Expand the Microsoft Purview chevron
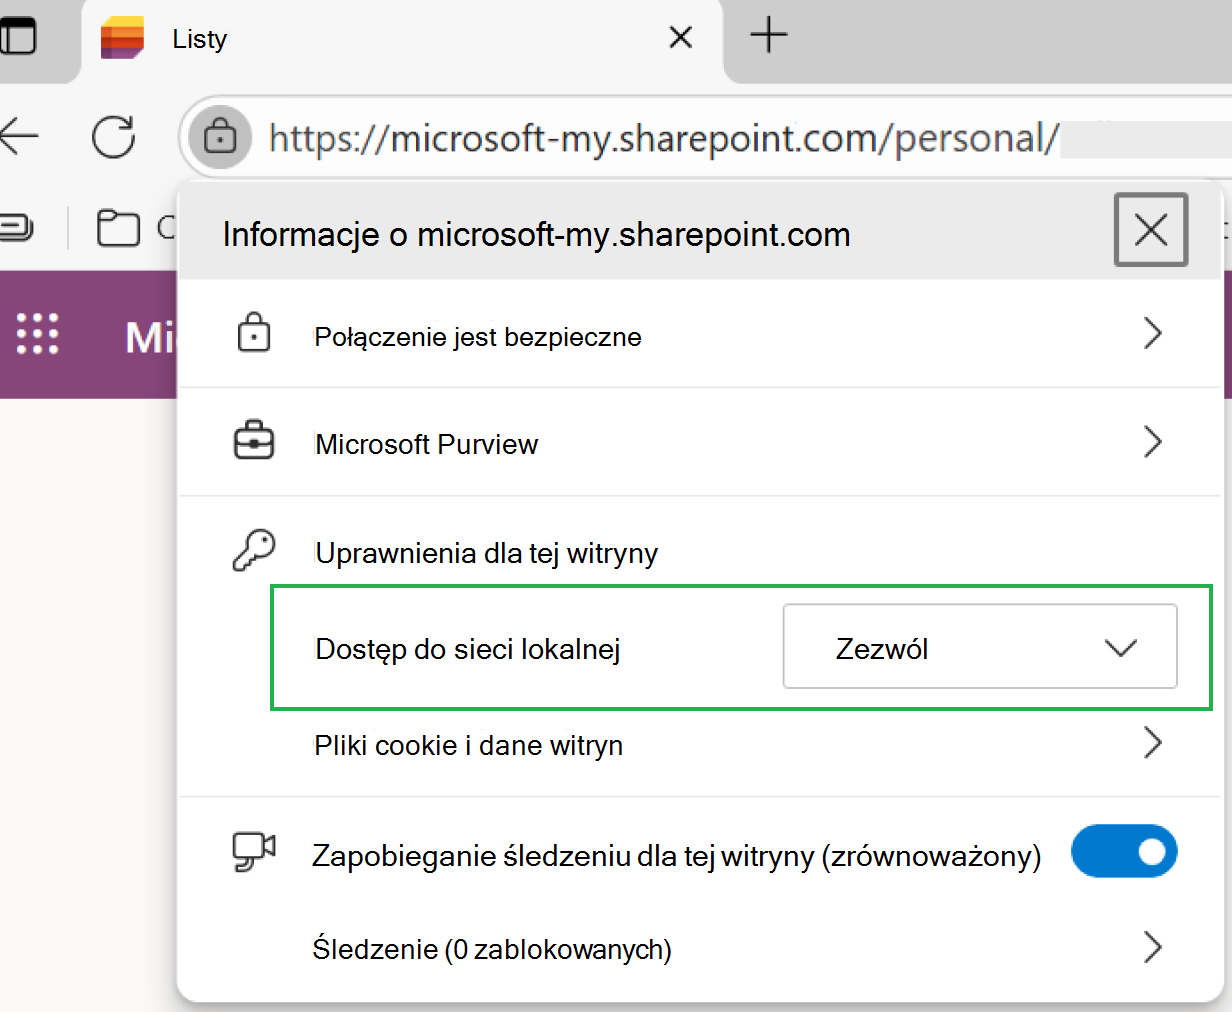The image size is (1232, 1012). point(1153,442)
